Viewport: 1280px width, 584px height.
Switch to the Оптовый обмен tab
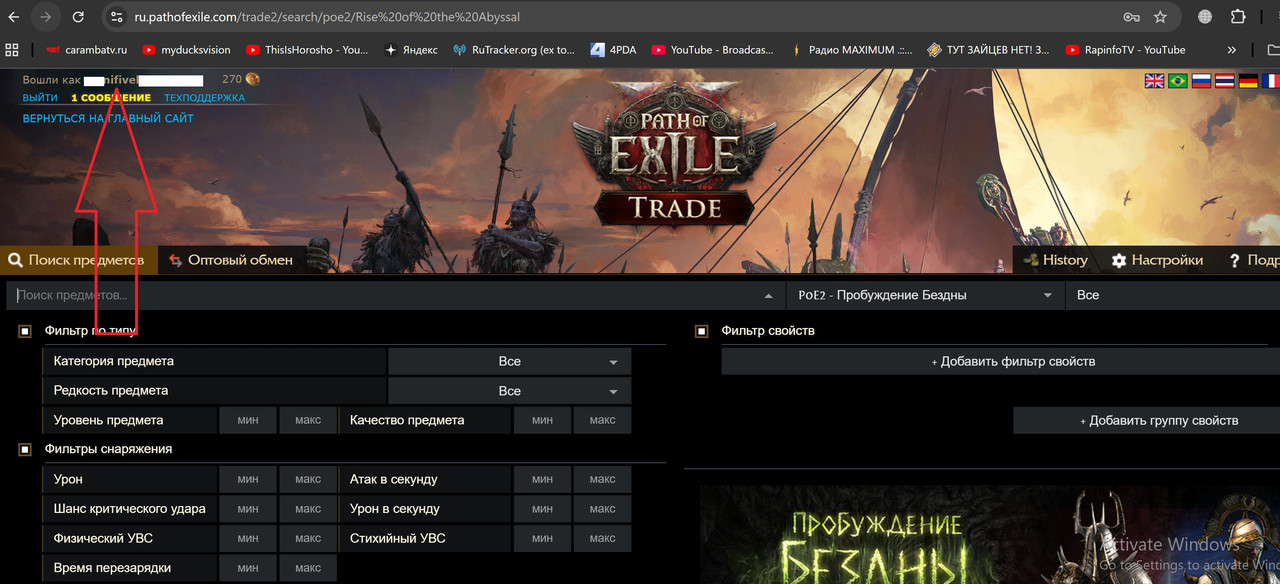(x=232, y=260)
